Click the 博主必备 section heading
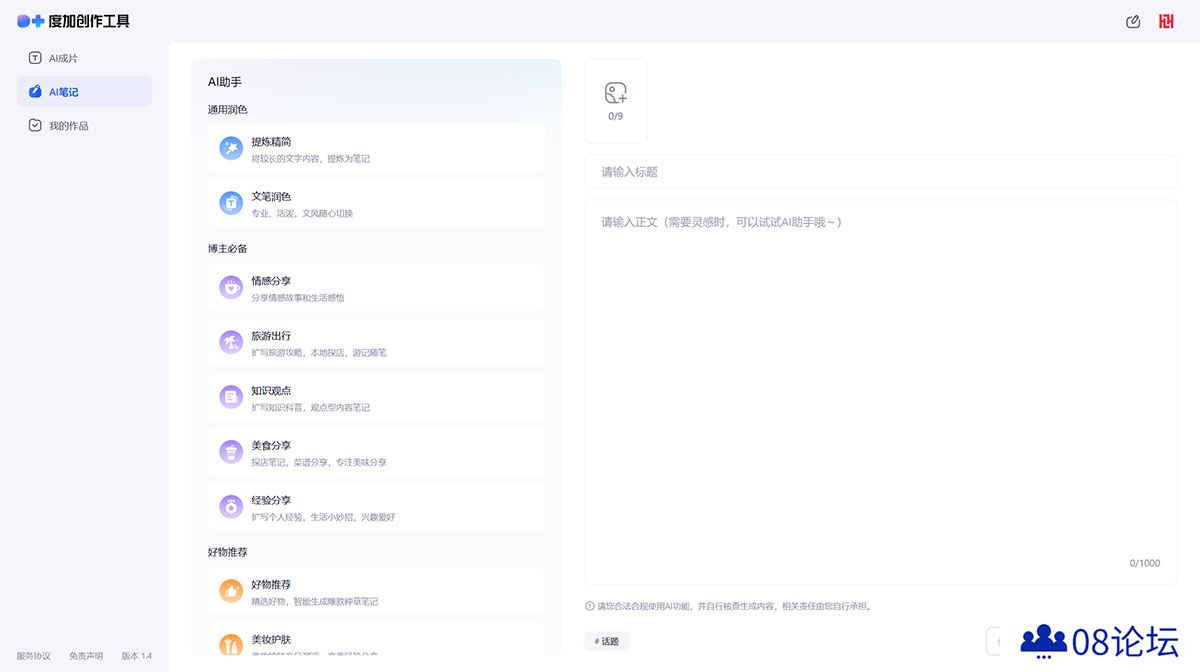The width and height of the screenshot is (1200, 672). [x=228, y=248]
